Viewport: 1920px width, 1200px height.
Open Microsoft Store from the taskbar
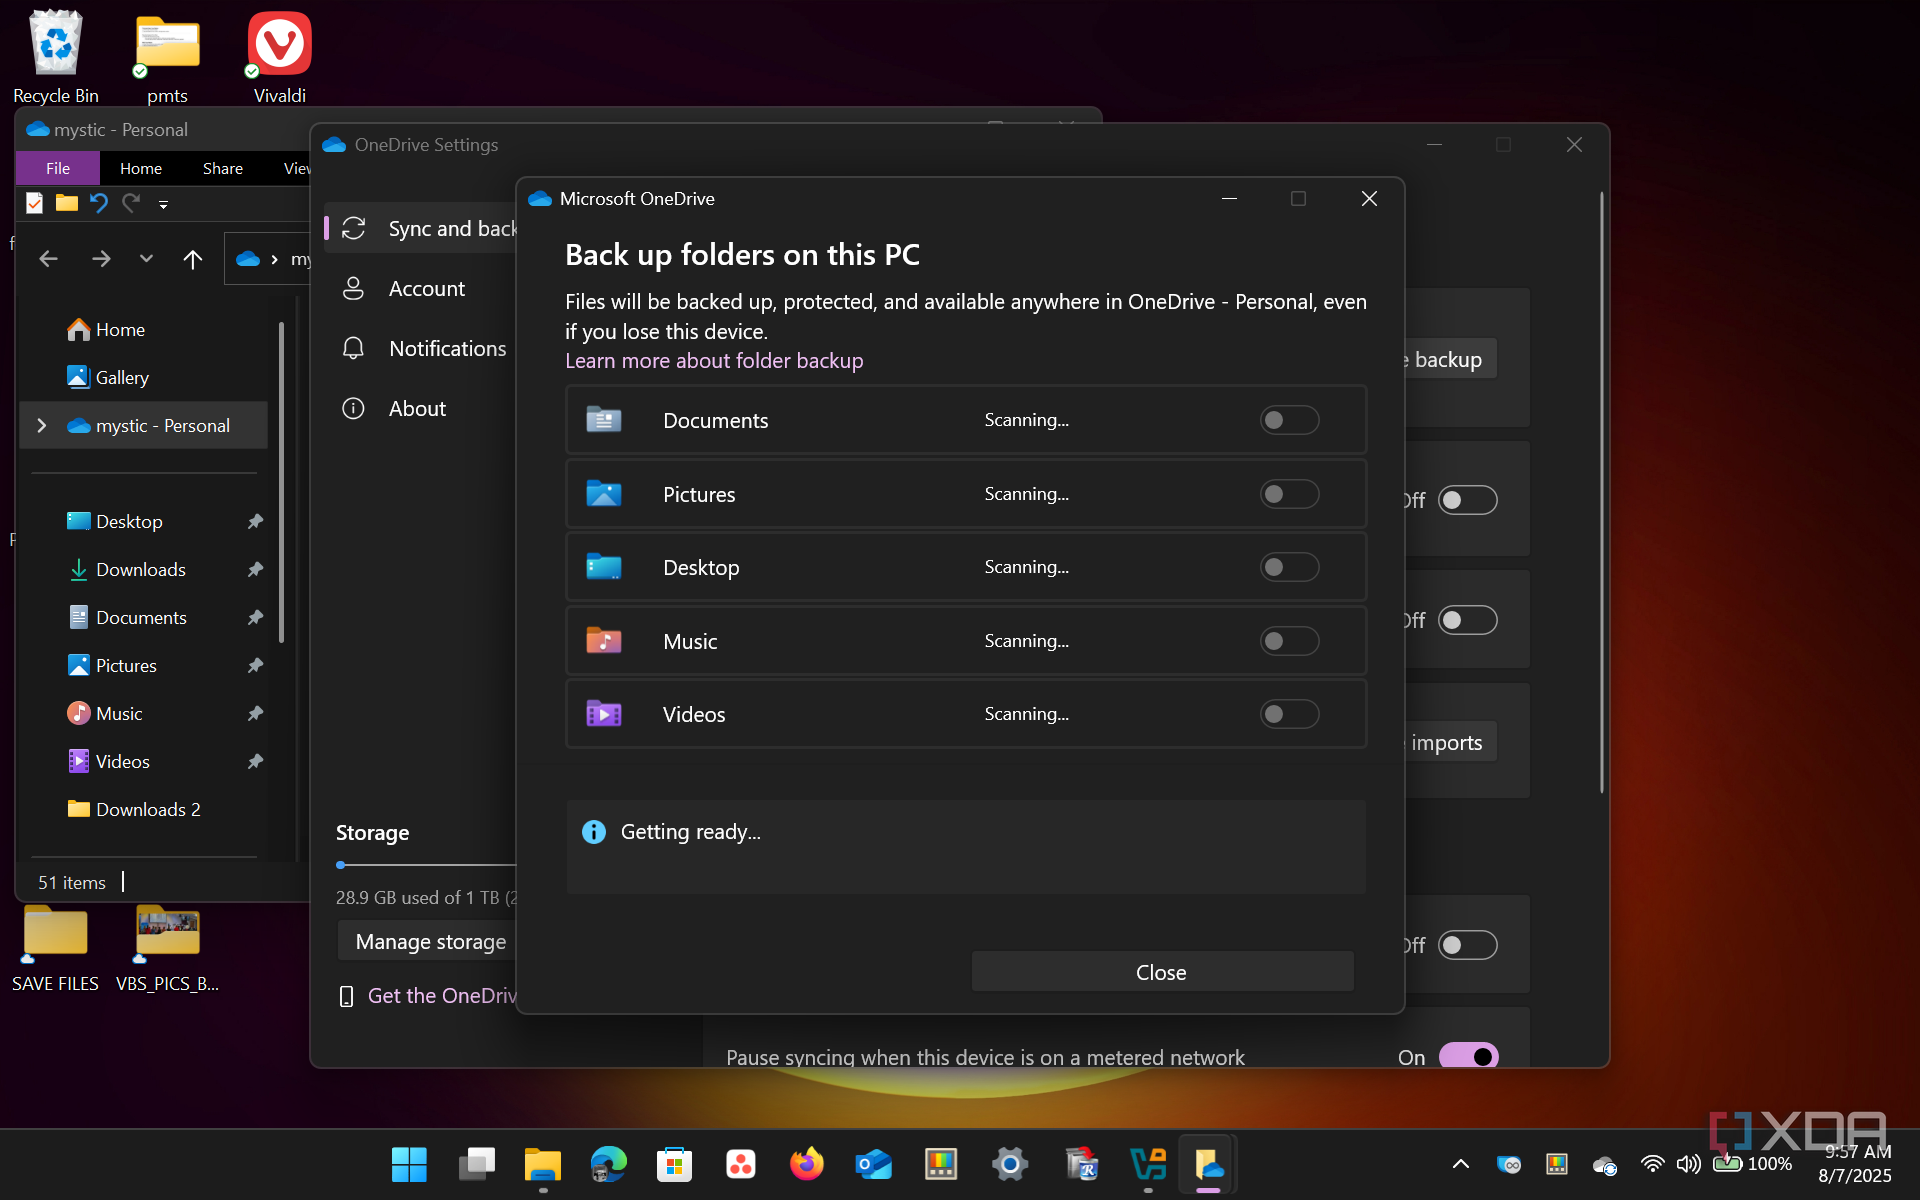point(675,1164)
